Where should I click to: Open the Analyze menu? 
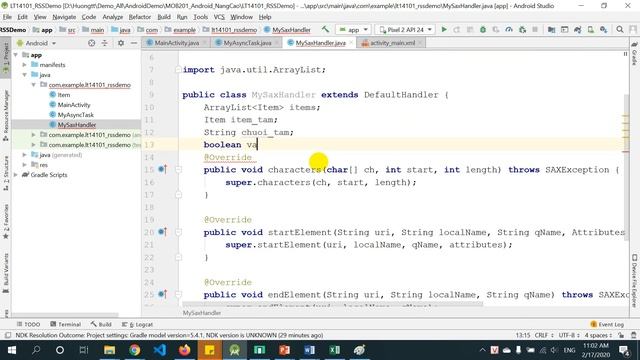click(x=112, y=17)
